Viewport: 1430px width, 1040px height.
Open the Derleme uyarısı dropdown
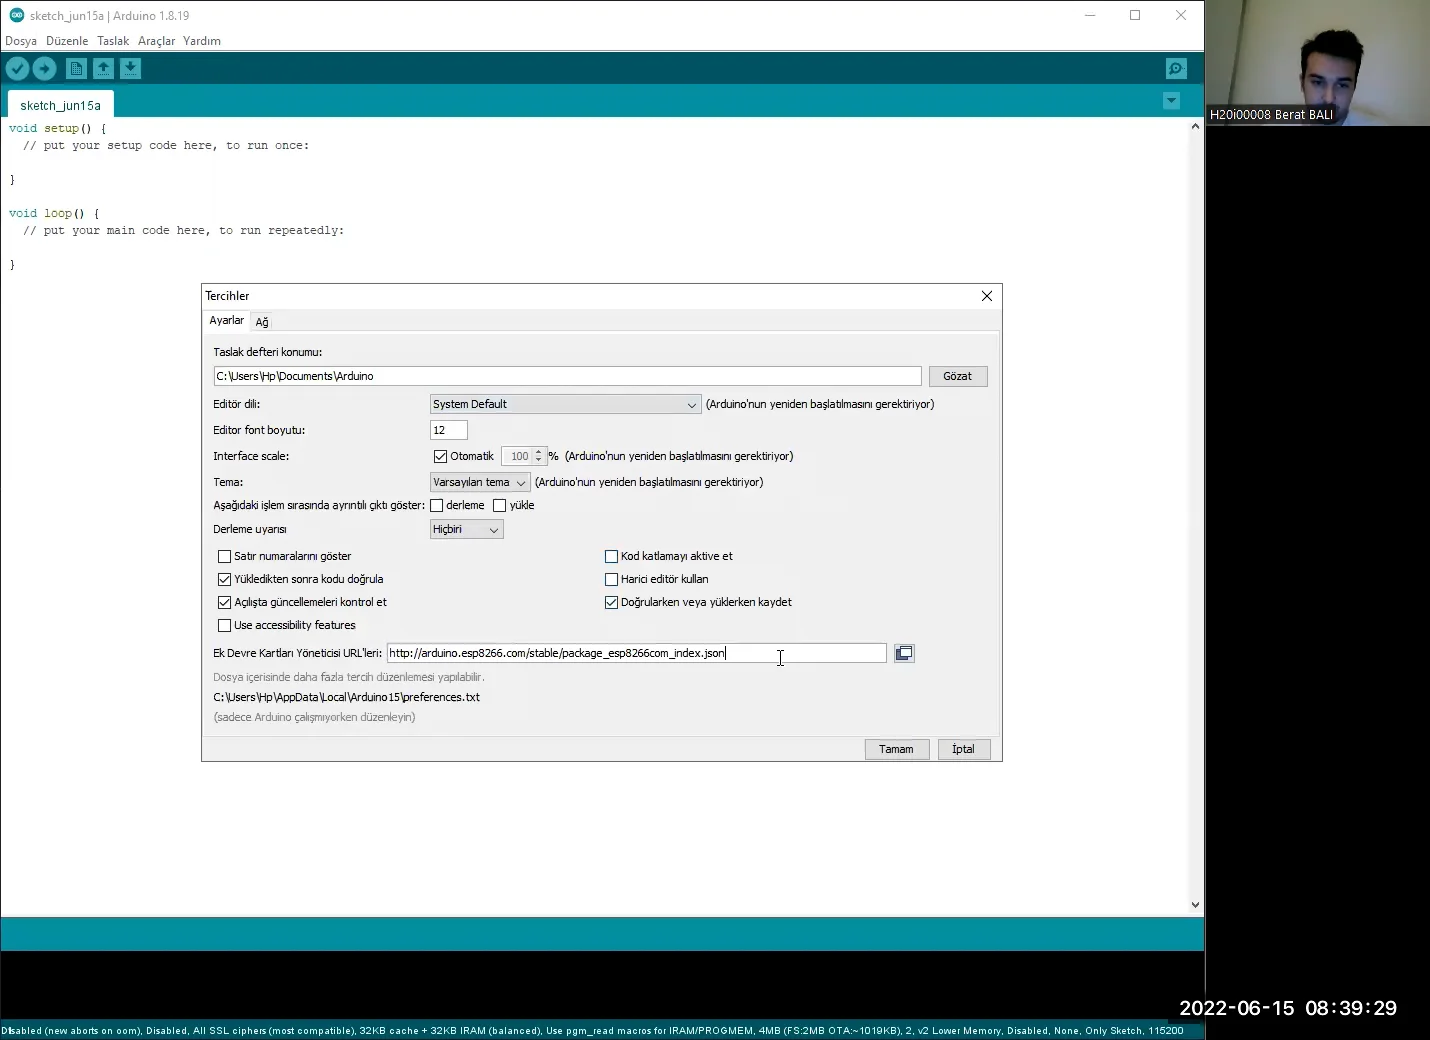(466, 529)
